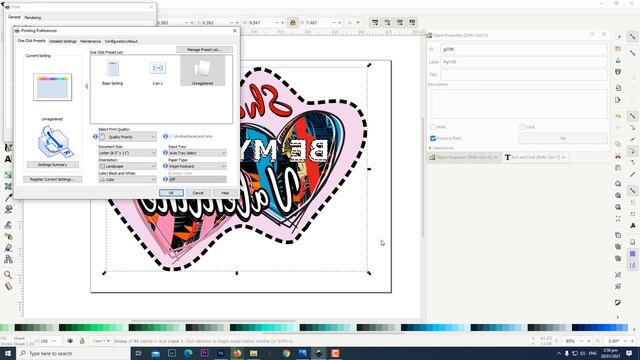Open the Document Size dropdown
This screenshot has height=360, width=640.
[127, 153]
